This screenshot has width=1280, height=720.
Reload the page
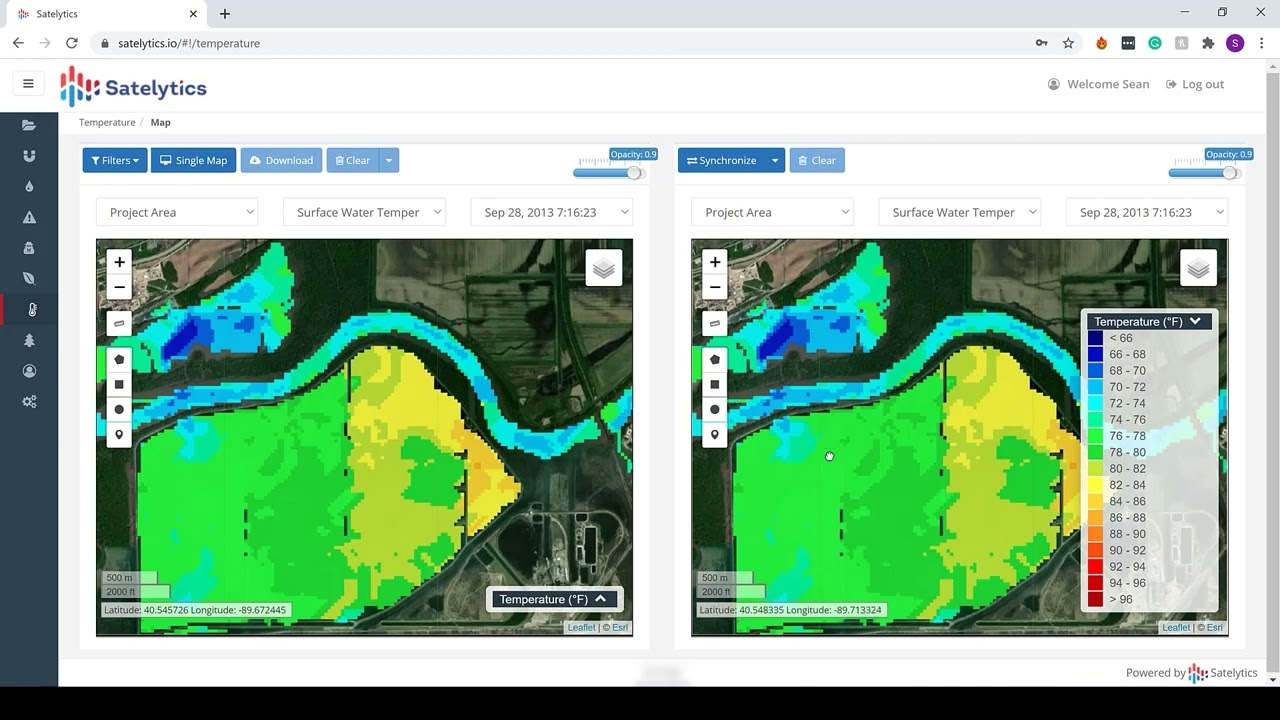[x=71, y=43]
